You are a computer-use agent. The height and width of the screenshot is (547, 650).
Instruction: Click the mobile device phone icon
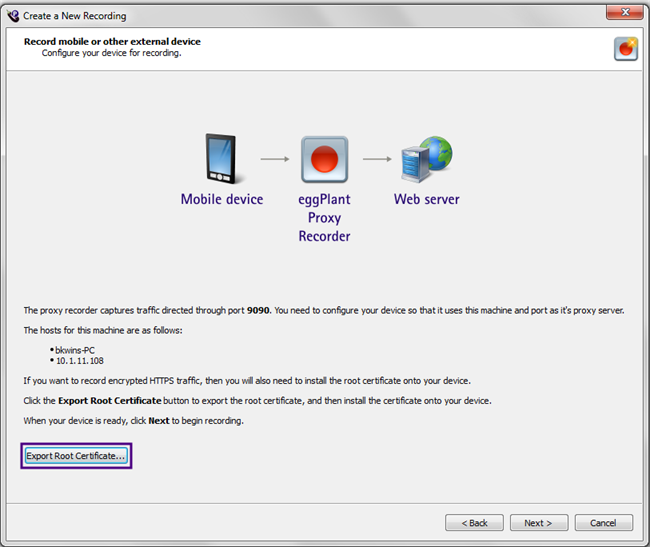tap(220, 158)
